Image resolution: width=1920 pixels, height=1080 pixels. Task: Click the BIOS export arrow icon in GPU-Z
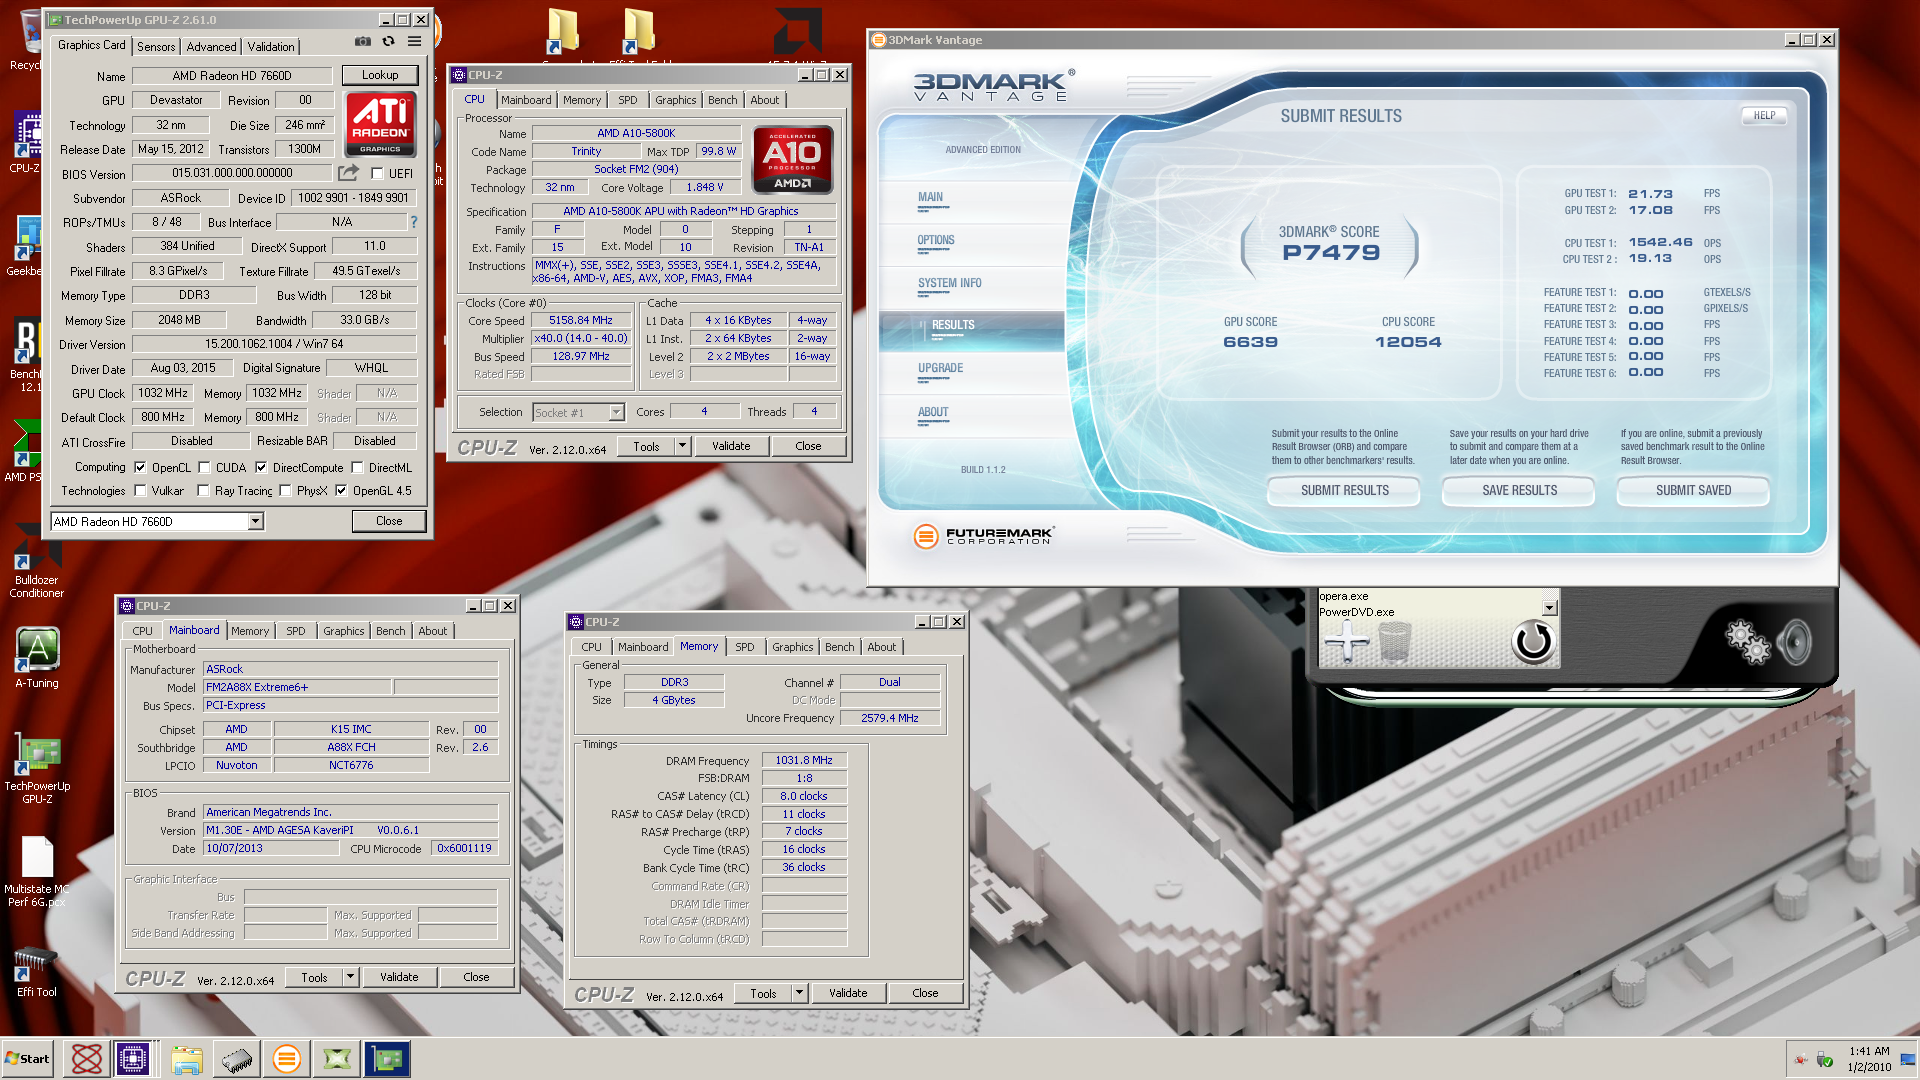coord(348,173)
